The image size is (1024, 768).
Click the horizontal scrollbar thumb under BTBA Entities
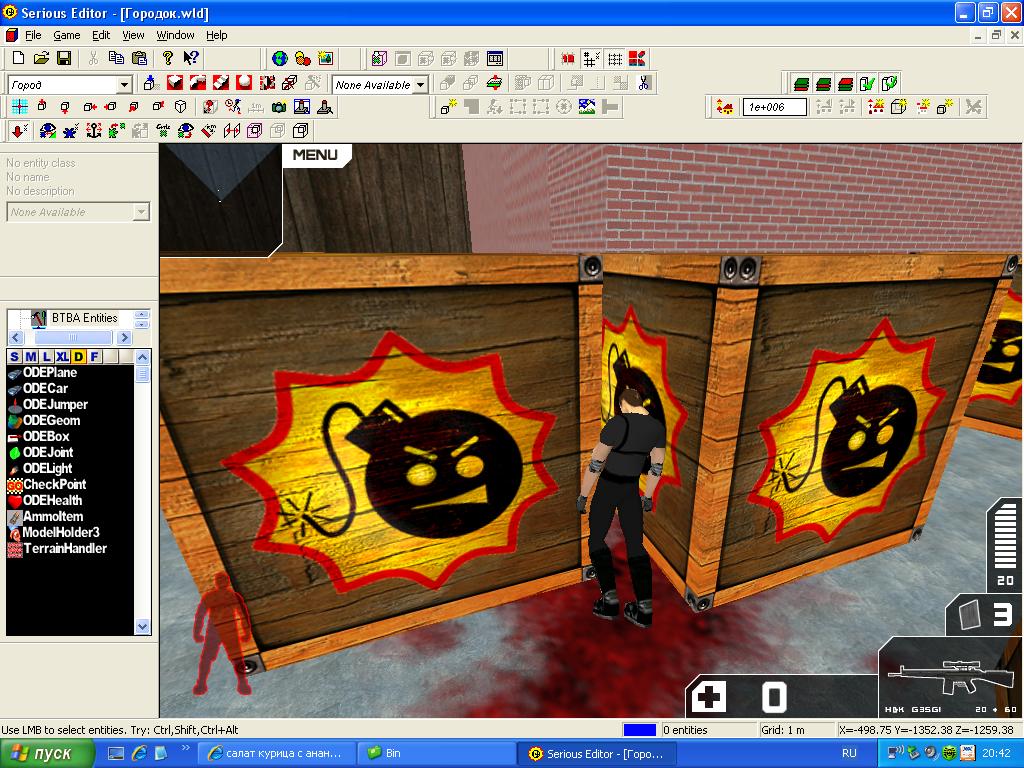coord(72,338)
